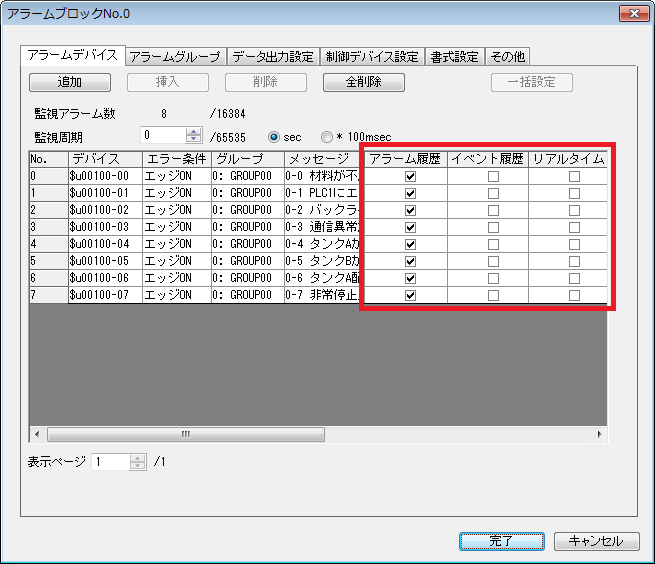The height and width of the screenshot is (564, 655).
Task: Go to the 書式設定 tab
Action: click(x=454, y=56)
